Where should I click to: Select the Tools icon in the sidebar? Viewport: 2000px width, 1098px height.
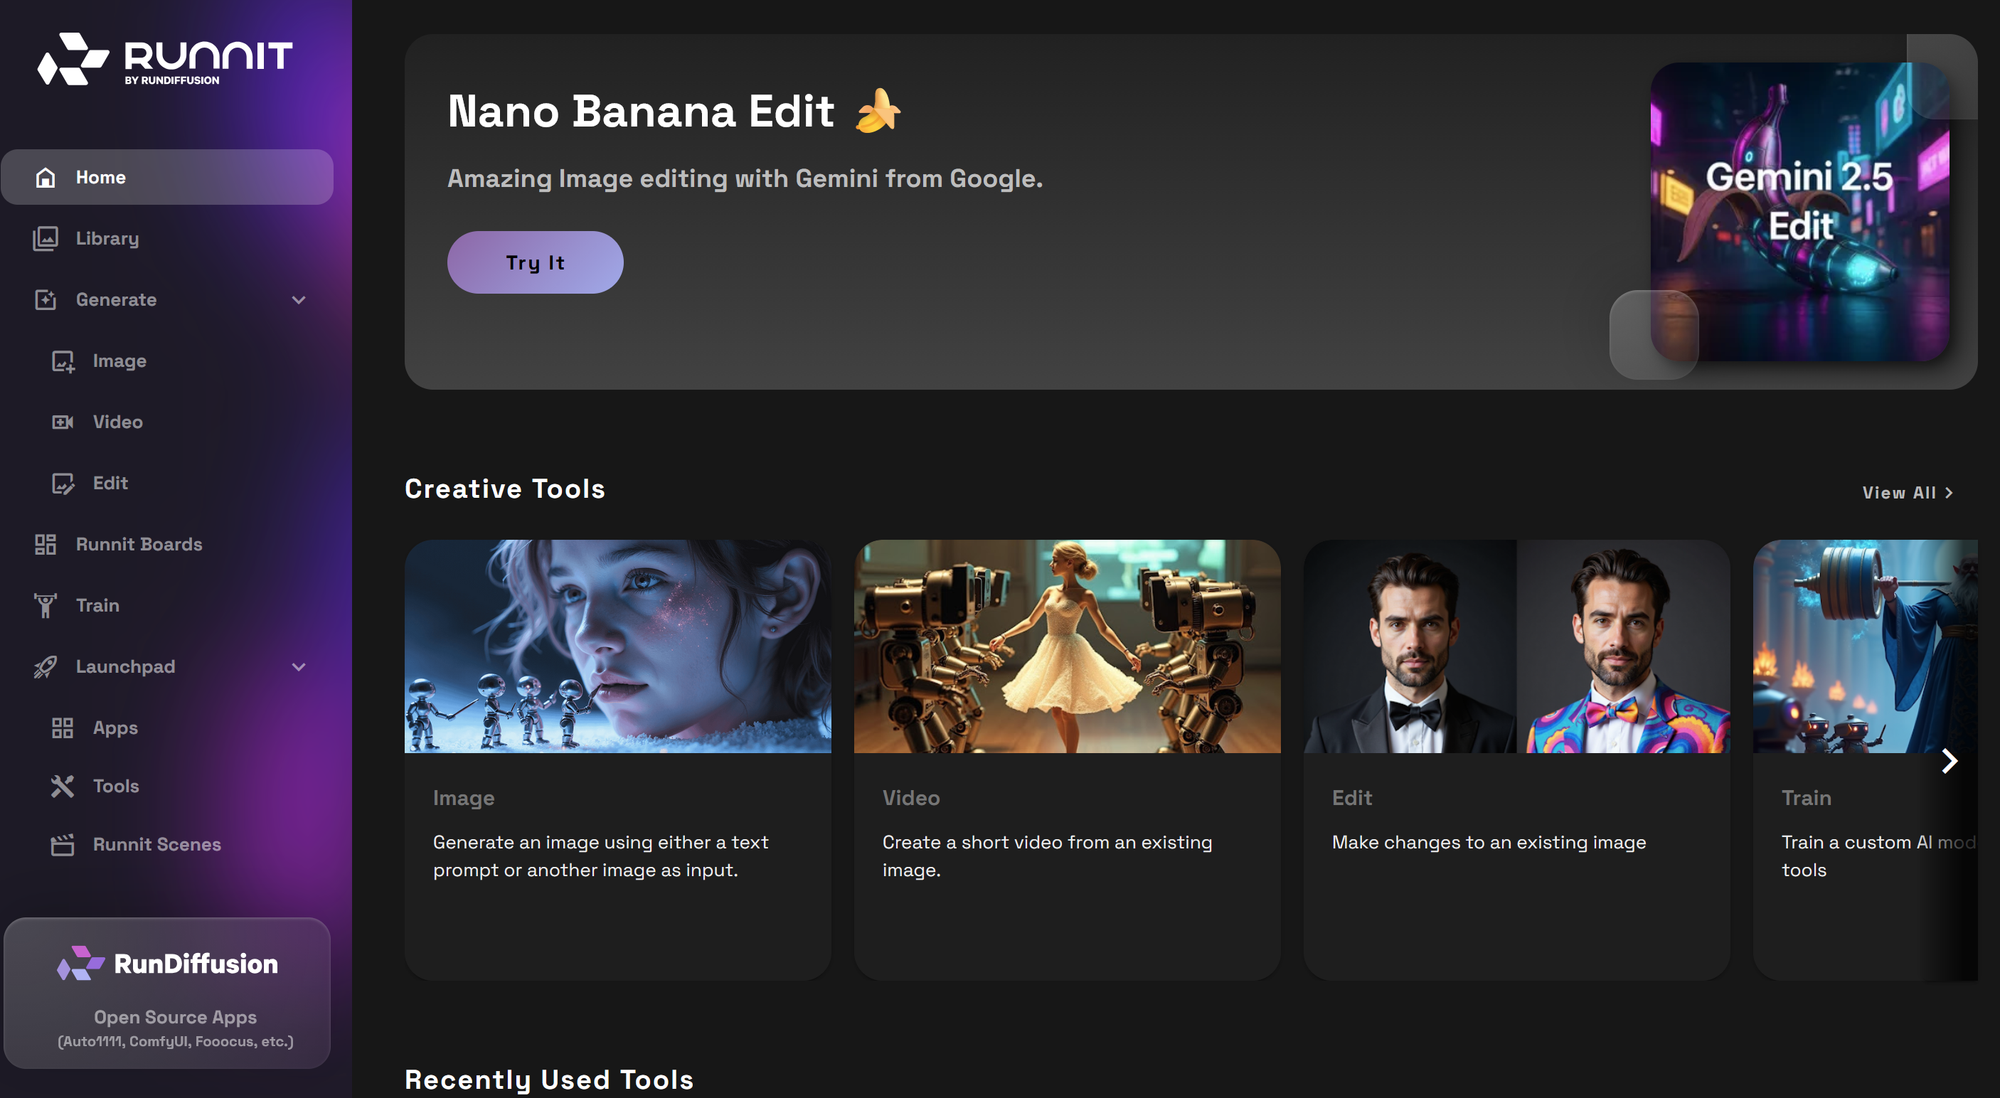(61, 786)
